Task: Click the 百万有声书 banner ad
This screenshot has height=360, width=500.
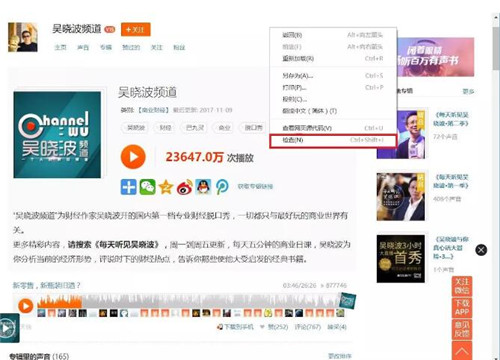Action: tap(435, 57)
